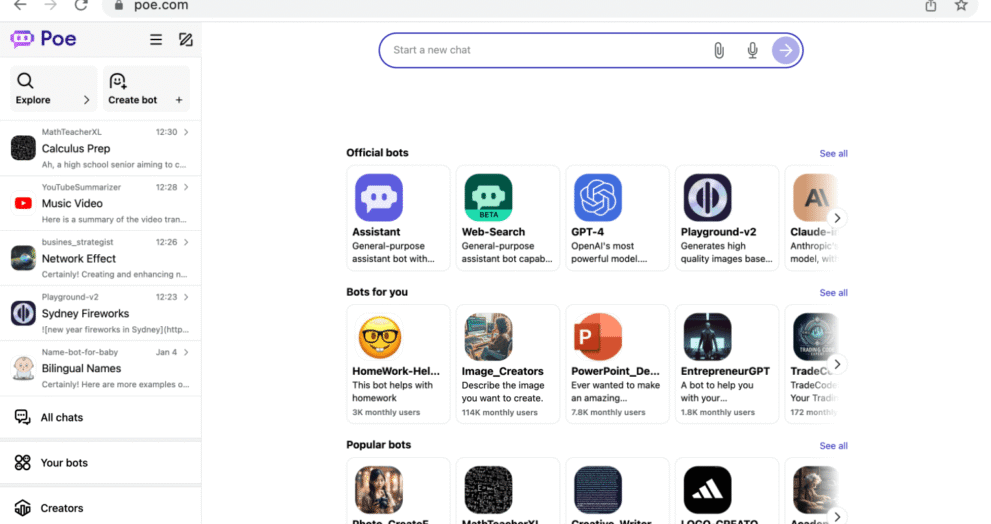This screenshot has height=524, width=991.
Task: Expand Music Video chat chevron
Action: (x=186, y=187)
